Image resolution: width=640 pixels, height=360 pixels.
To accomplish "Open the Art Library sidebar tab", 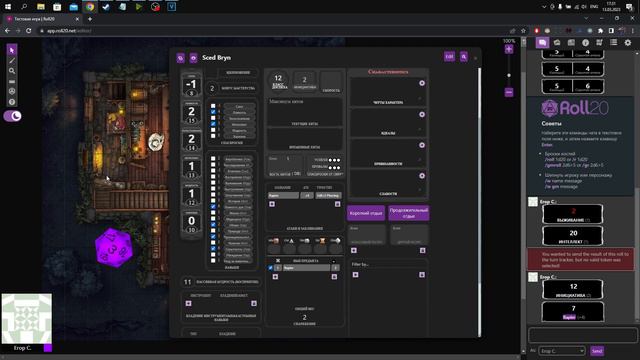I will tap(557, 42).
